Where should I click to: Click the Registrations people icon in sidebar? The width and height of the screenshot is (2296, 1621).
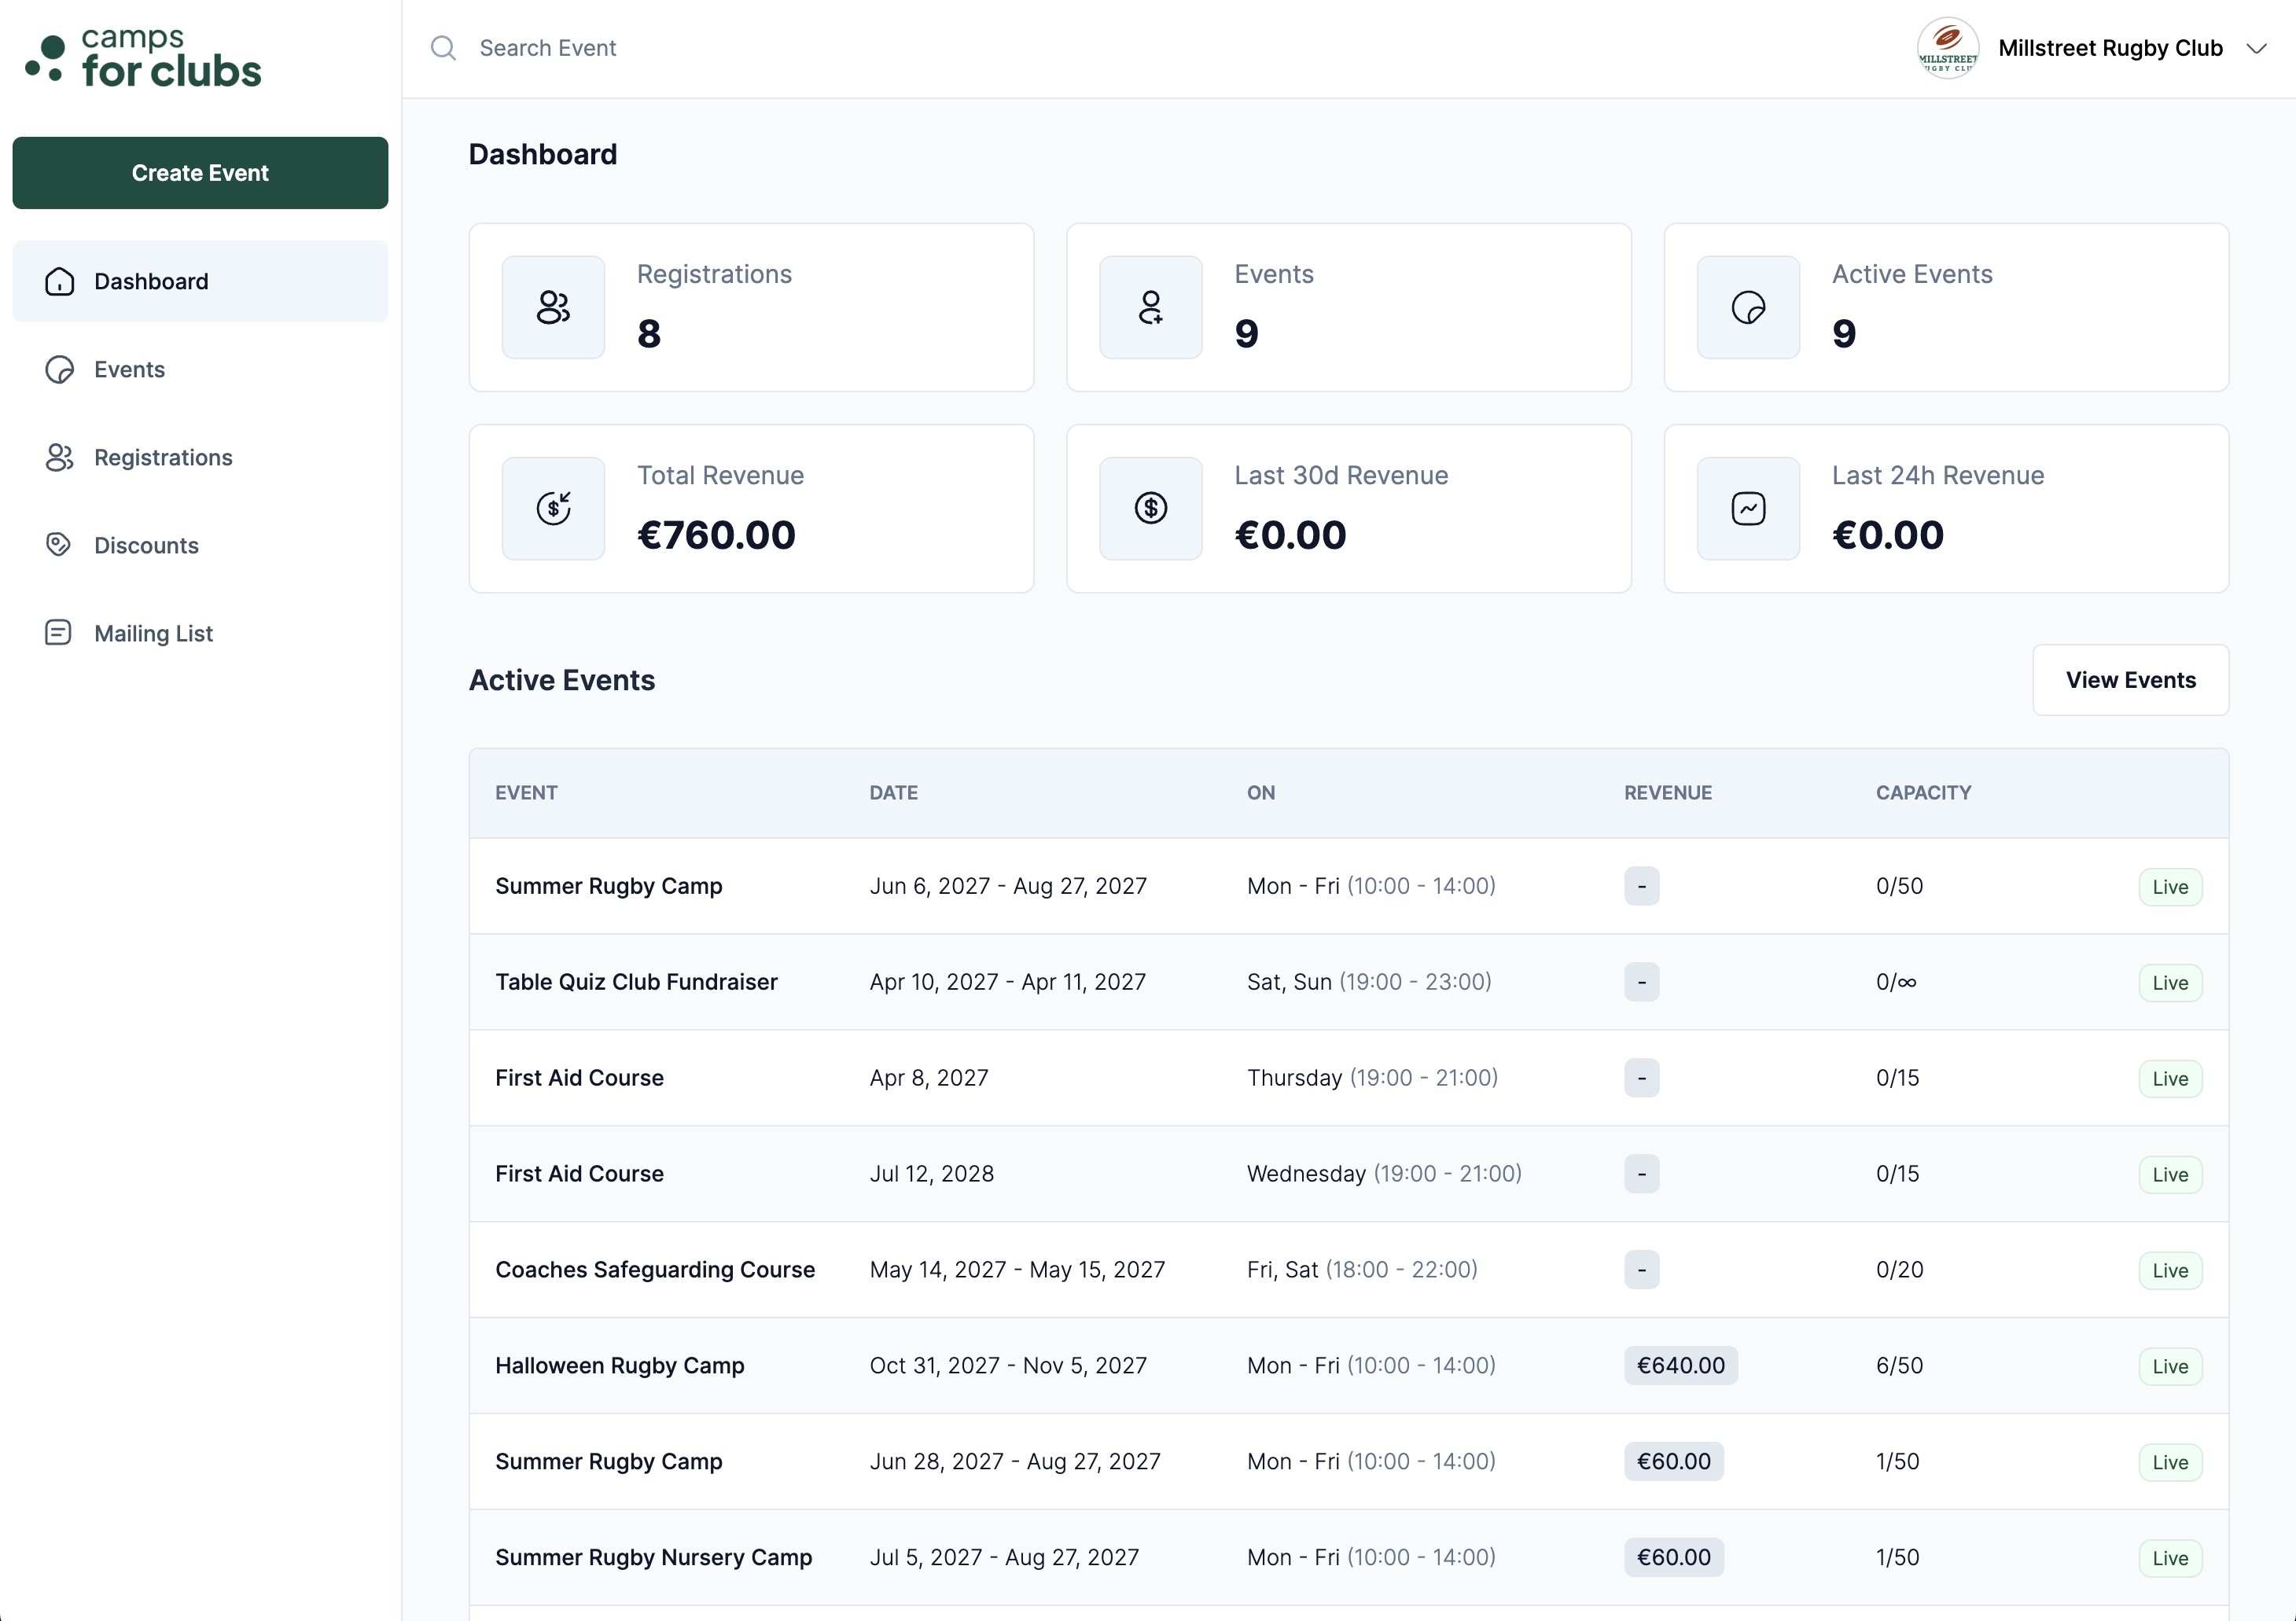tap(59, 458)
